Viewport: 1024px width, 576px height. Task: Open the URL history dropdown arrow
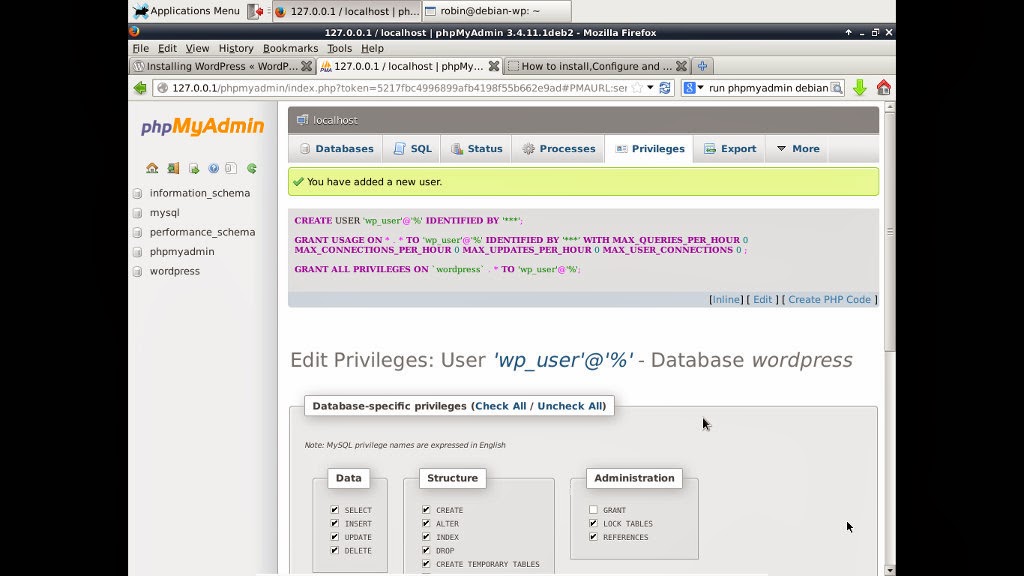tap(650, 88)
